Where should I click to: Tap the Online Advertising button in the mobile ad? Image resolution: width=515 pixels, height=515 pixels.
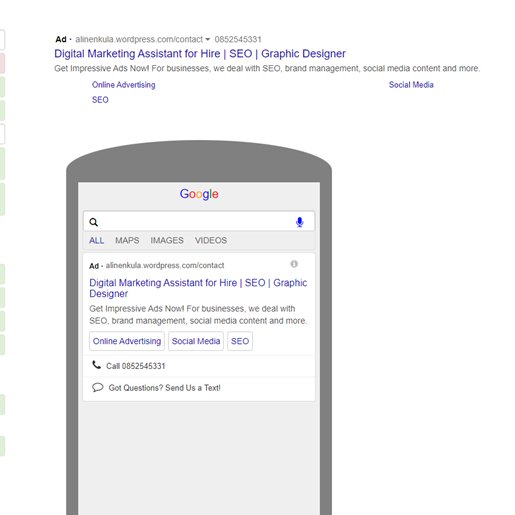[x=127, y=341]
